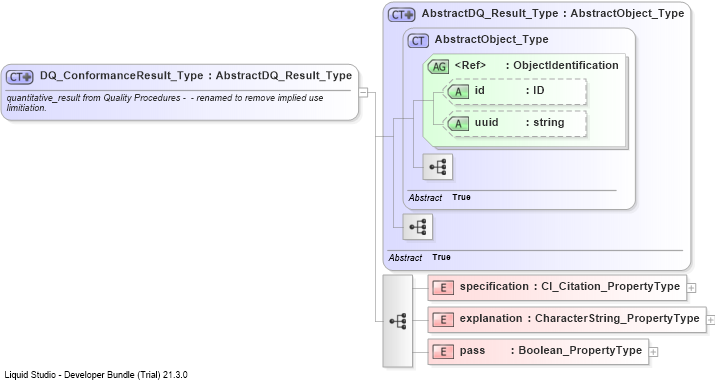Click the E icon of the pass element
Image resolution: width=715 pixels, height=380 pixels.
click(x=443, y=352)
